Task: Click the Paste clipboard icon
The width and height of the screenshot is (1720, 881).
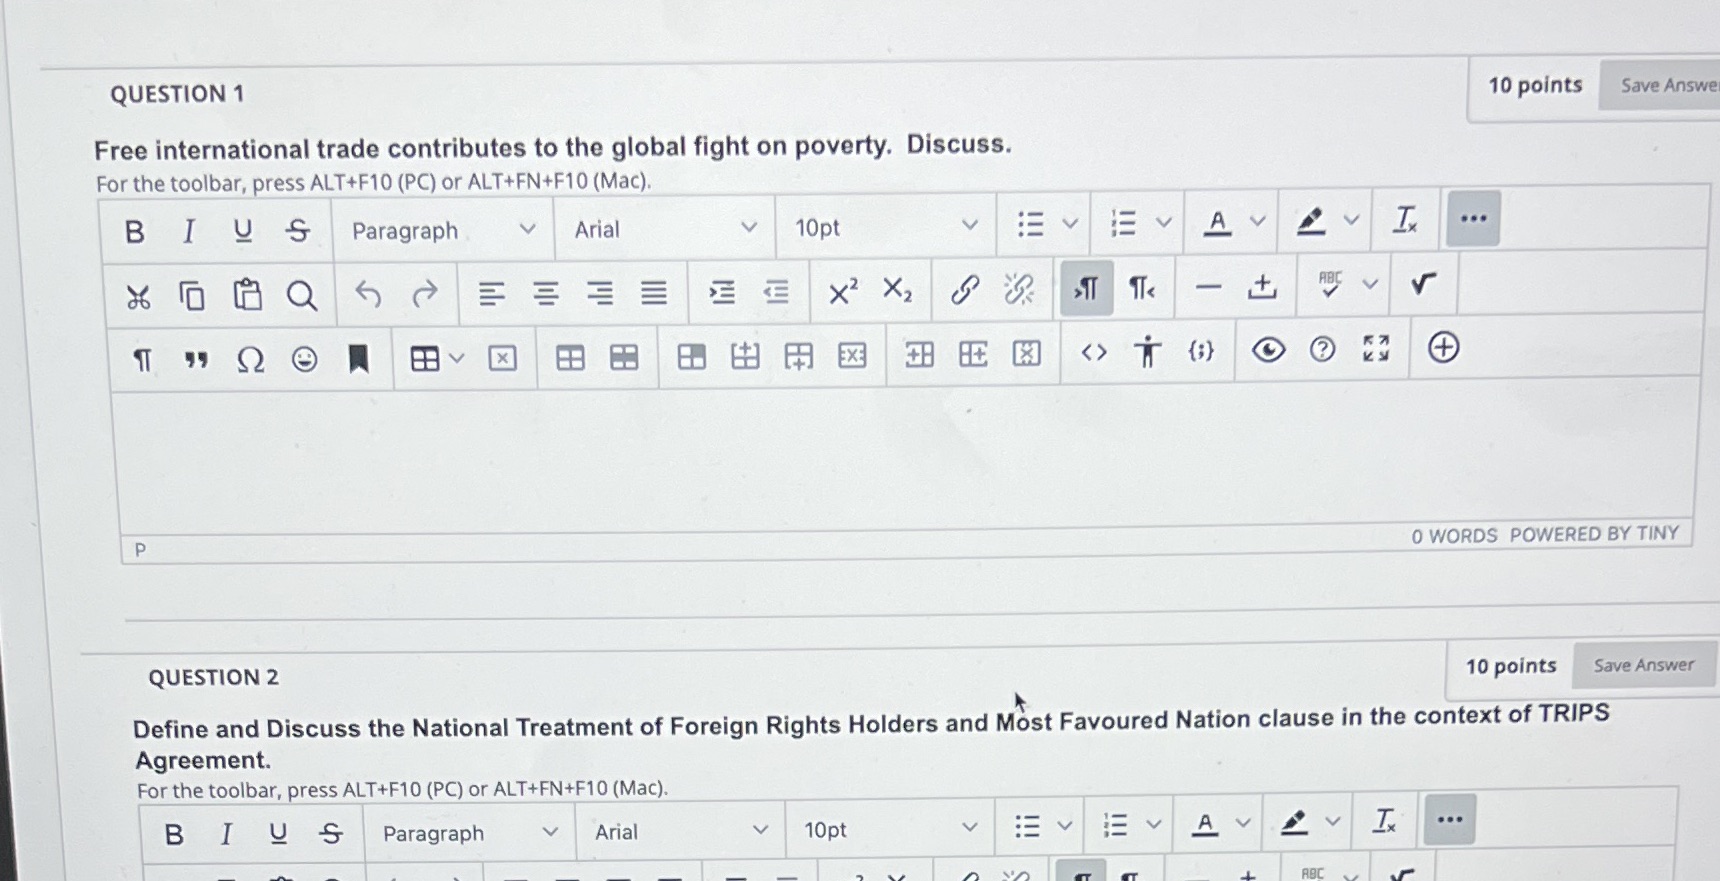Action: pyautogui.click(x=247, y=295)
